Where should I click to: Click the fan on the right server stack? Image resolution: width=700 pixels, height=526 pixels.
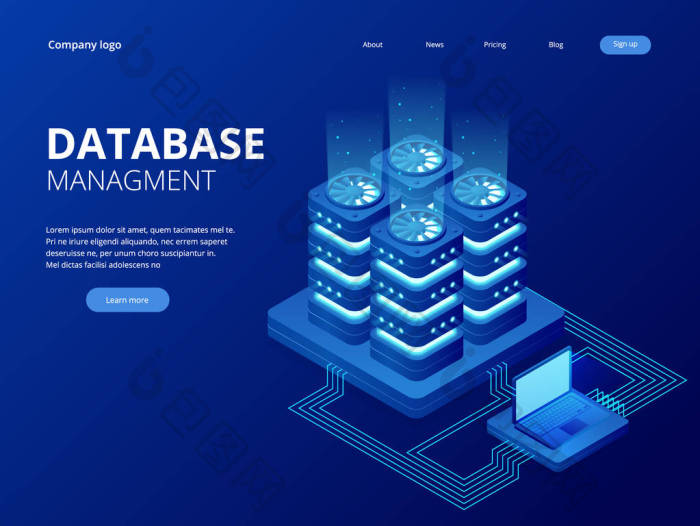coord(480,191)
